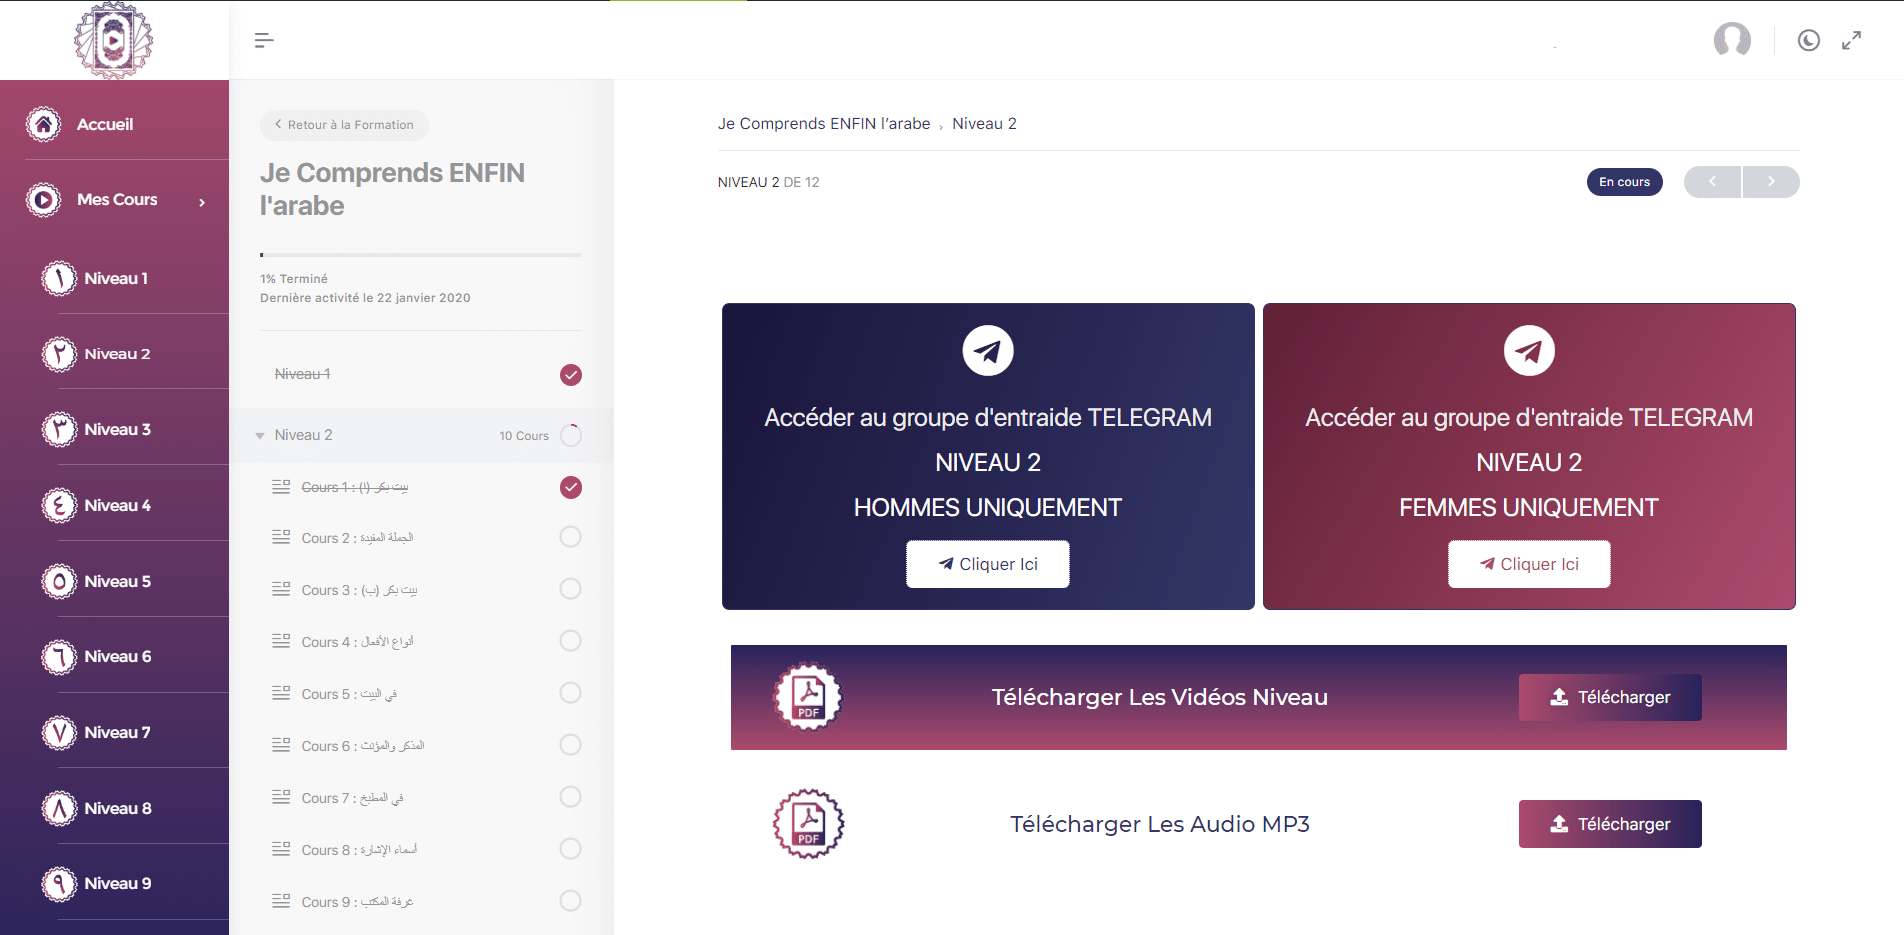1904x935 pixels.
Task: Collapse the Niveau 2 course list
Action: pyautogui.click(x=260, y=436)
